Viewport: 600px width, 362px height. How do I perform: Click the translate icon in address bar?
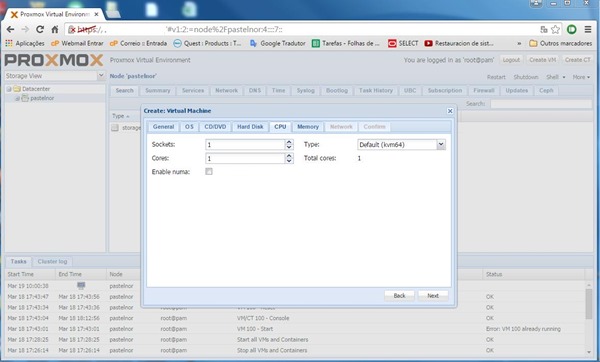pos(543,29)
